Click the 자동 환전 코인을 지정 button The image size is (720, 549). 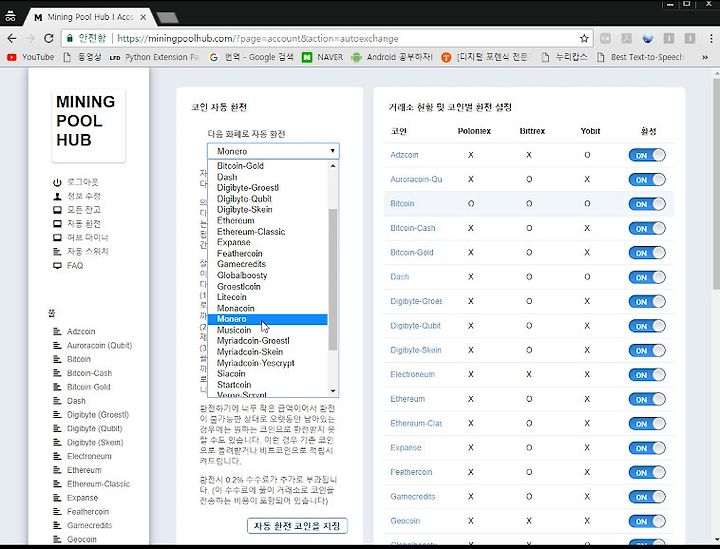(297, 526)
